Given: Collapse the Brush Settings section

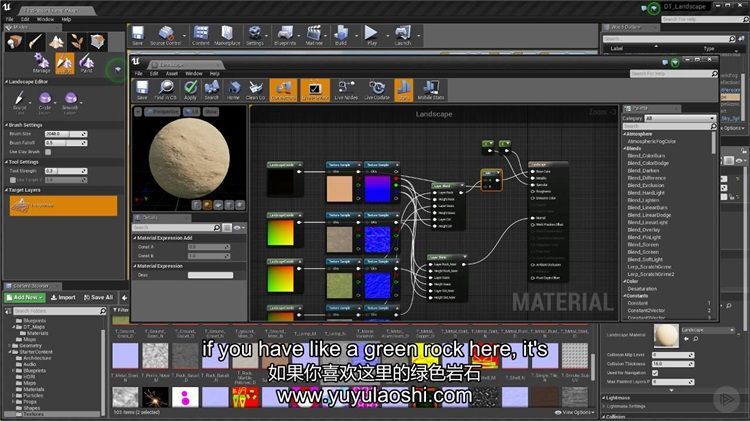Looking at the screenshot, I should (7, 125).
